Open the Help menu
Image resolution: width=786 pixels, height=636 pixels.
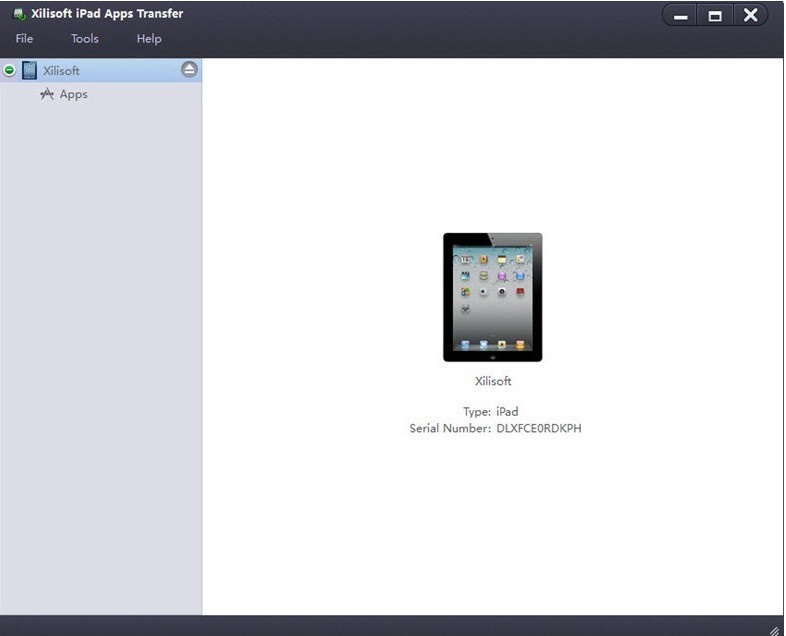click(x=149, y=39)
